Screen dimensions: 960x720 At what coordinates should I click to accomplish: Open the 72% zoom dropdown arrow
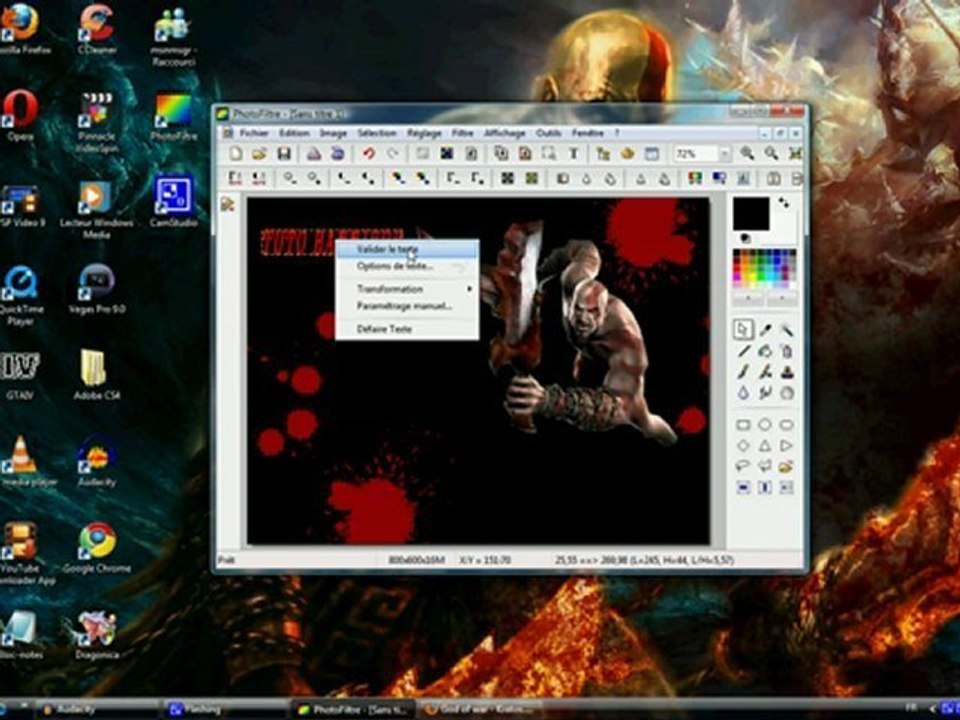725,154
